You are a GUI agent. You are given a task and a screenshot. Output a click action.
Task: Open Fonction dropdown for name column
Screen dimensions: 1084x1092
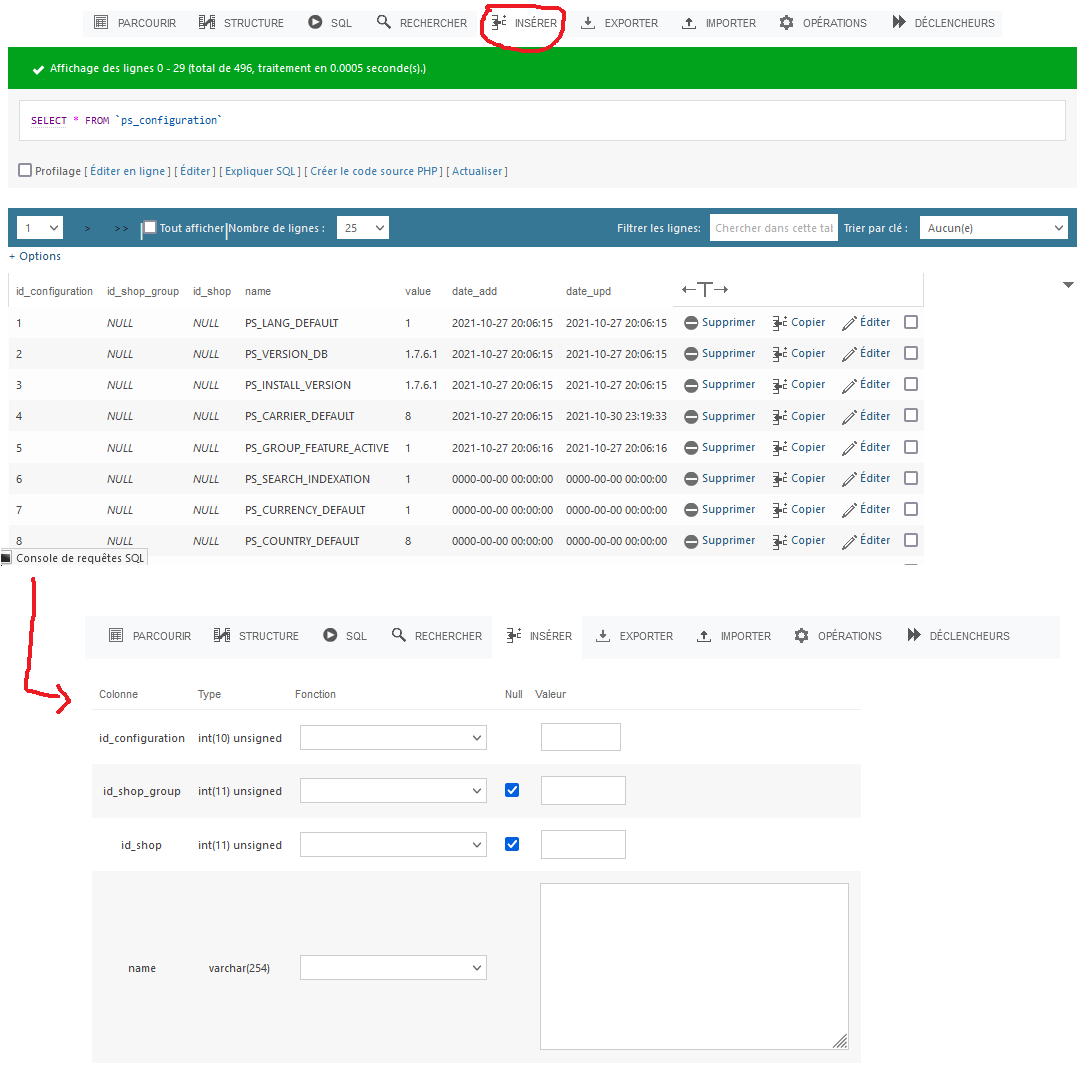[x=393, y=967]
